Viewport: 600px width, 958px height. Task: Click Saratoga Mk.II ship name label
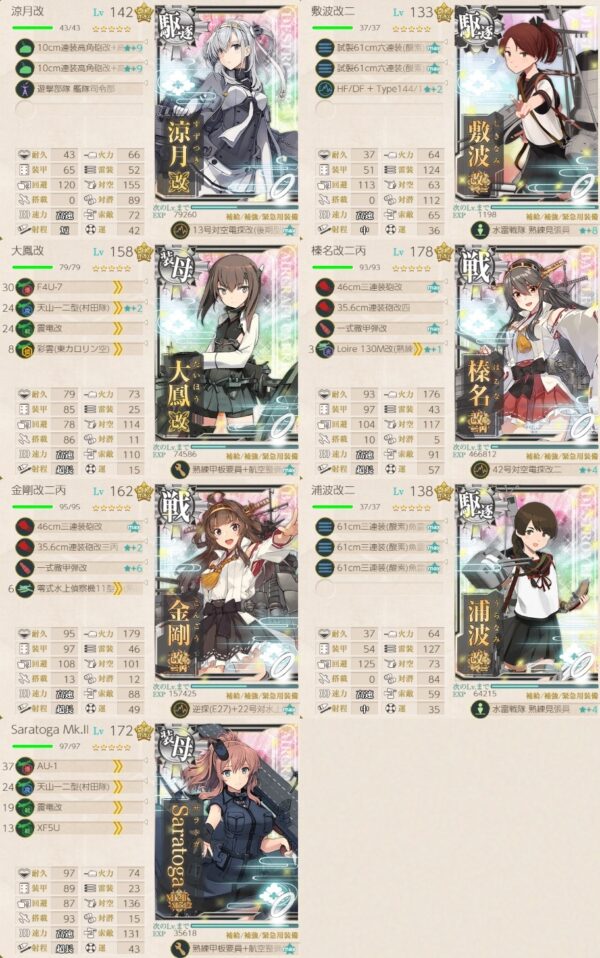[x=49, y=729]
